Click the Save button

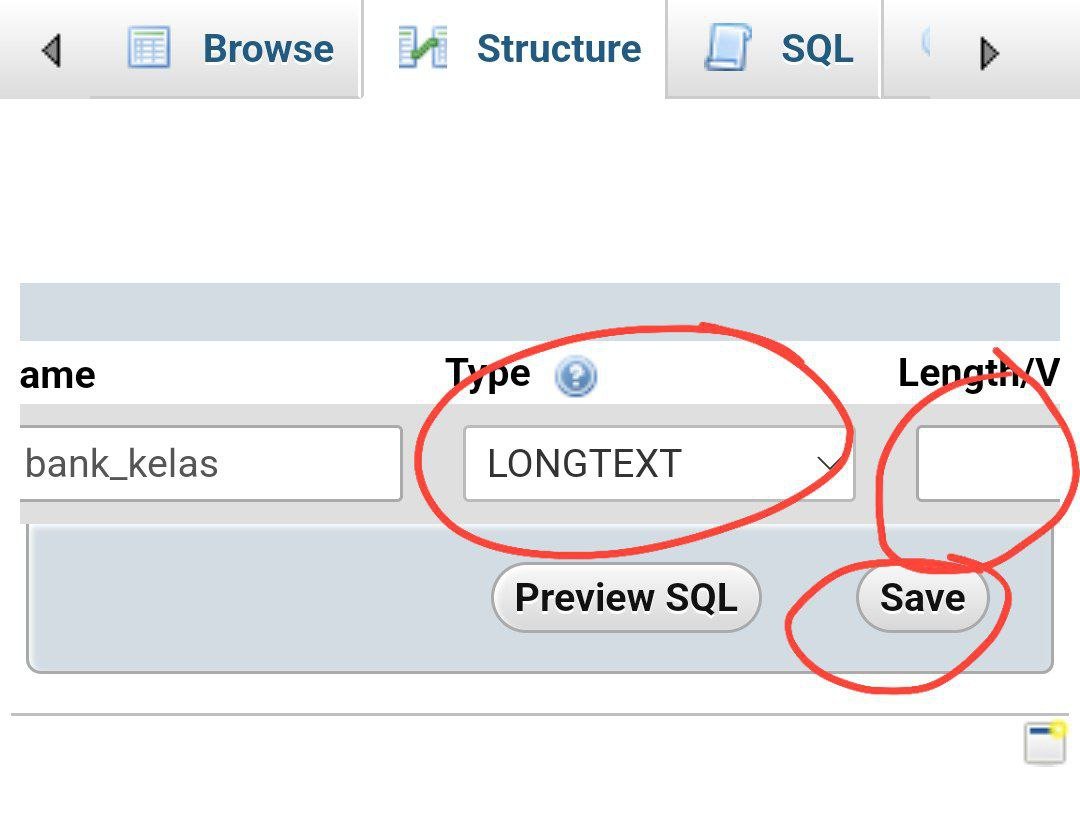[922, 598]
